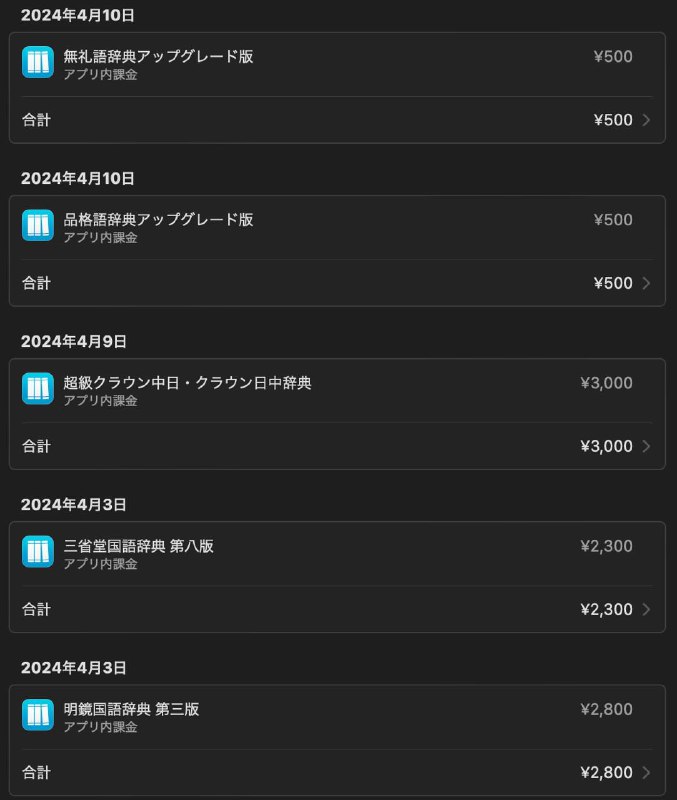Viewport: 677px width, 800px height.
Task: Click the 無礼語辞典アップグレード版 app icon
Action: (x=38, y=62)
